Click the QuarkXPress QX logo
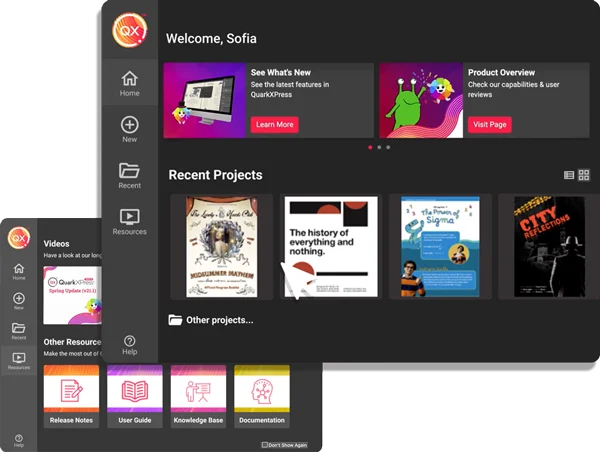 129,29
